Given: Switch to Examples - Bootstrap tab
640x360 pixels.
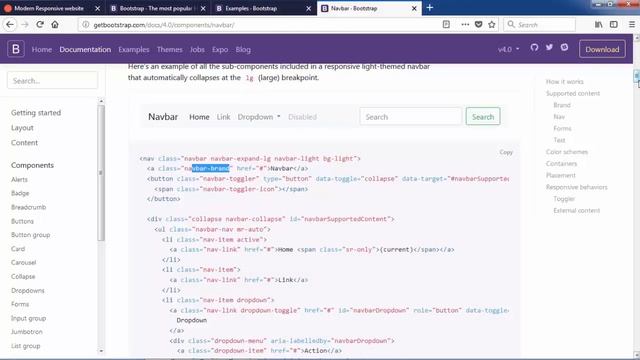Looking at the screenshot, I should (x=251, y=8).
